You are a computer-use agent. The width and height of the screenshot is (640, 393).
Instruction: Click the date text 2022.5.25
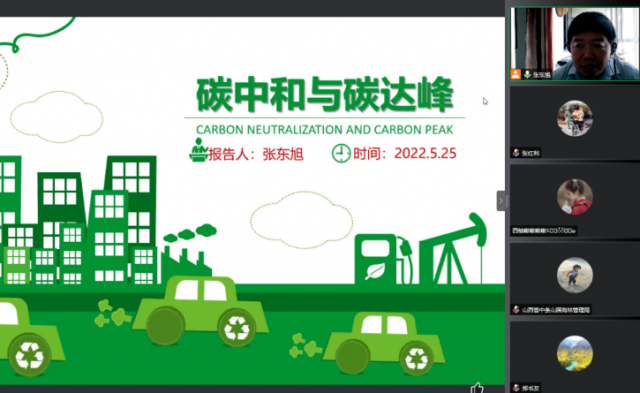425,153
